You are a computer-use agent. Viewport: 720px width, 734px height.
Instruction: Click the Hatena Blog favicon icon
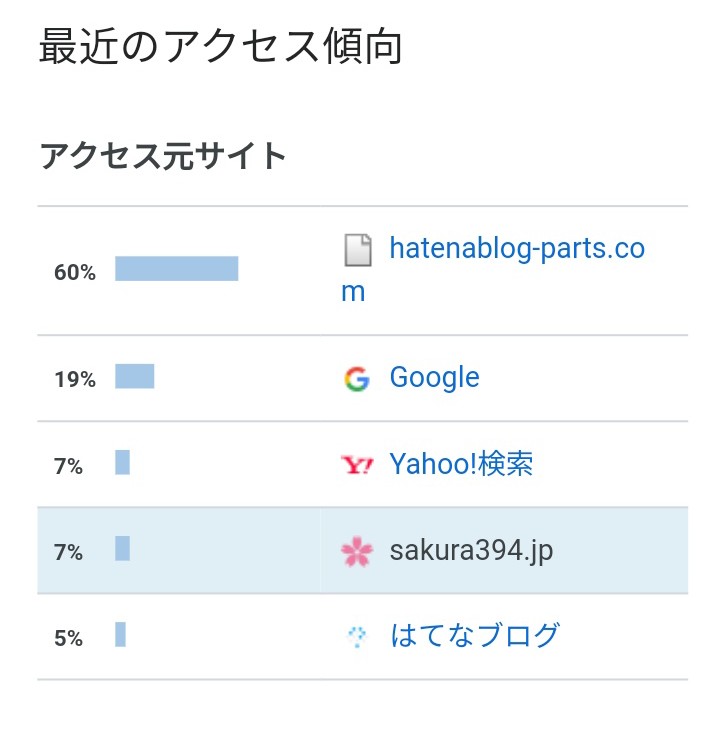(357, 638)
